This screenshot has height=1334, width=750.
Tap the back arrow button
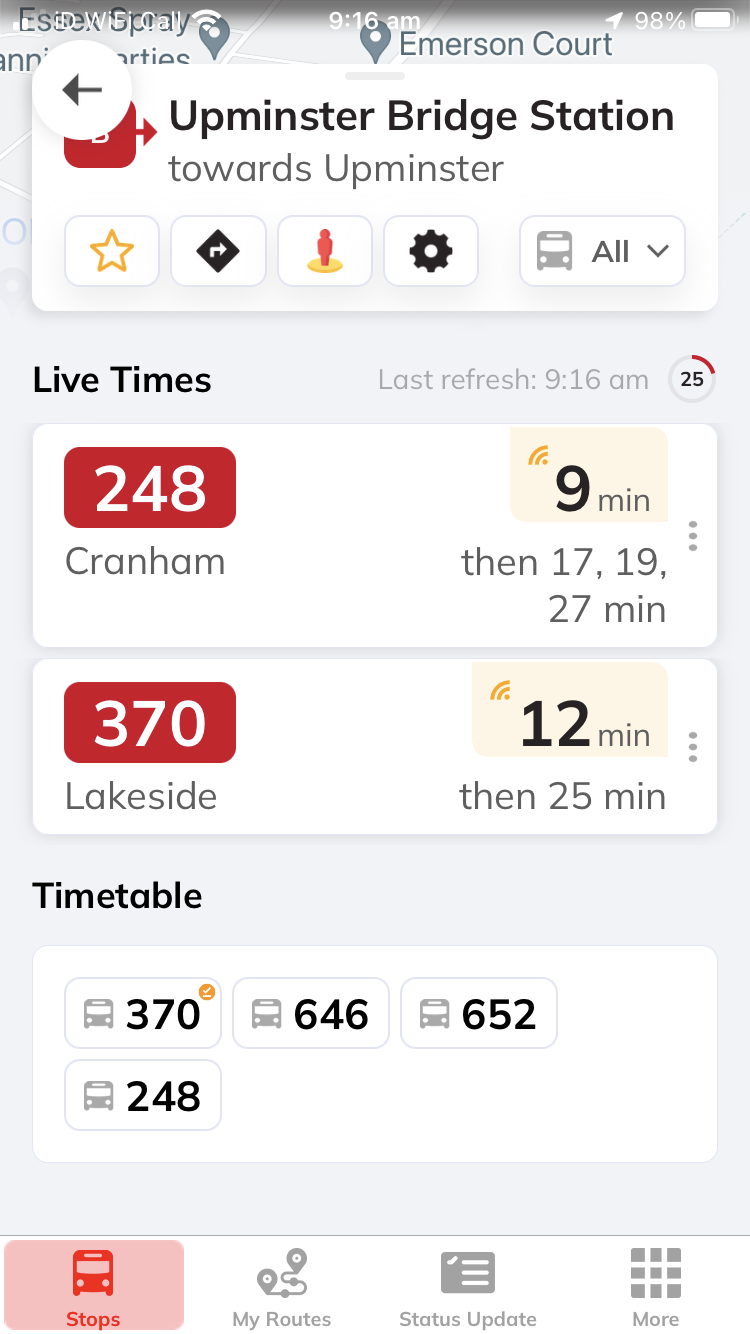click(x=82, y=90)
